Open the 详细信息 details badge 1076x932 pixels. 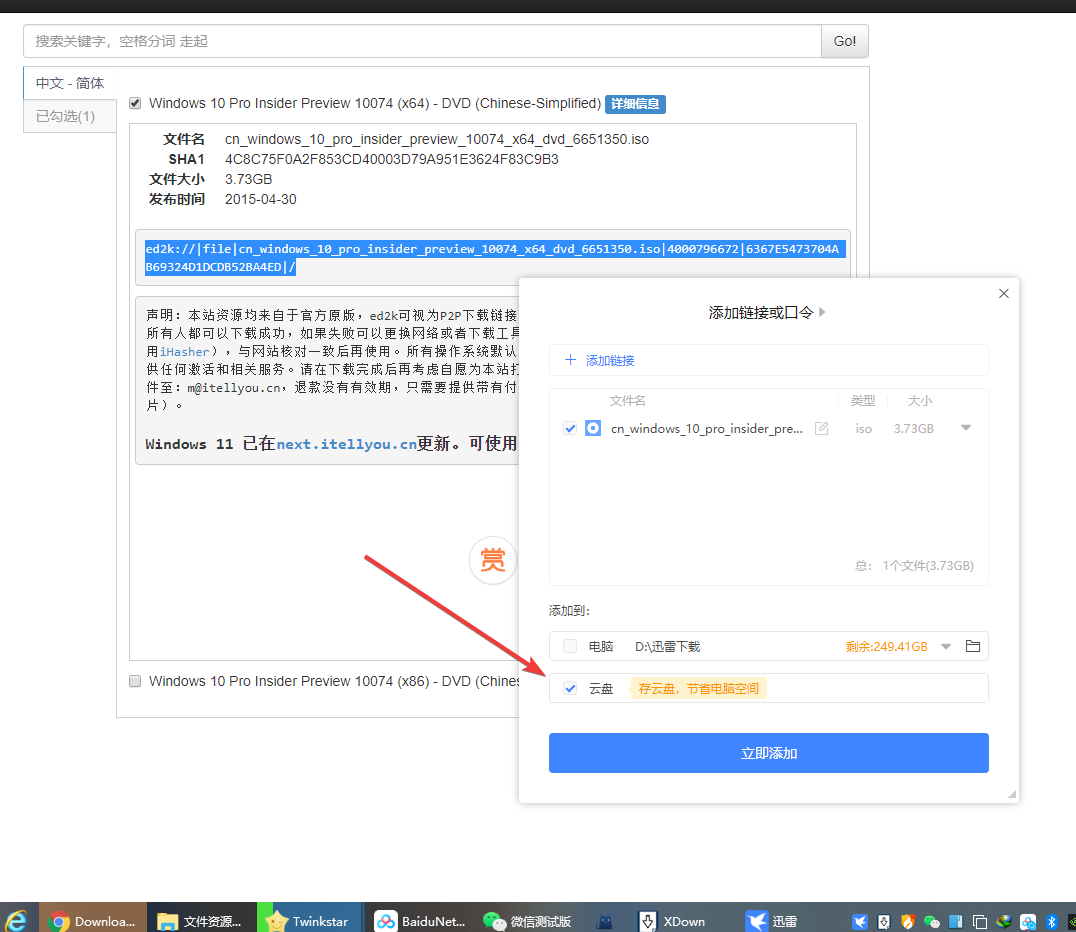635,104
